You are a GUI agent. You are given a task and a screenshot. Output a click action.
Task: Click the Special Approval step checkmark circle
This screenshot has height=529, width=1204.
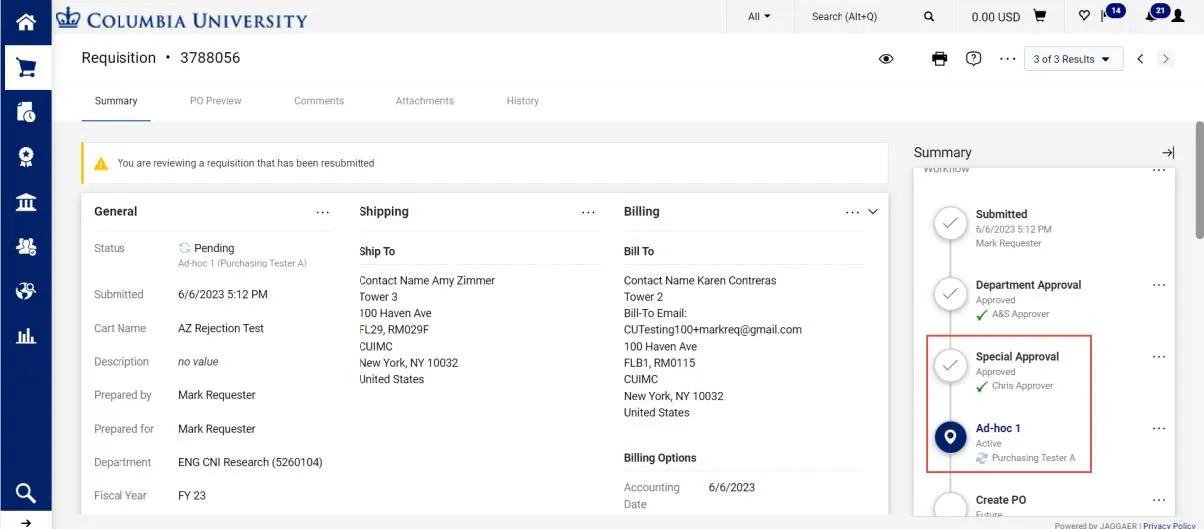[x=950, y=366]
